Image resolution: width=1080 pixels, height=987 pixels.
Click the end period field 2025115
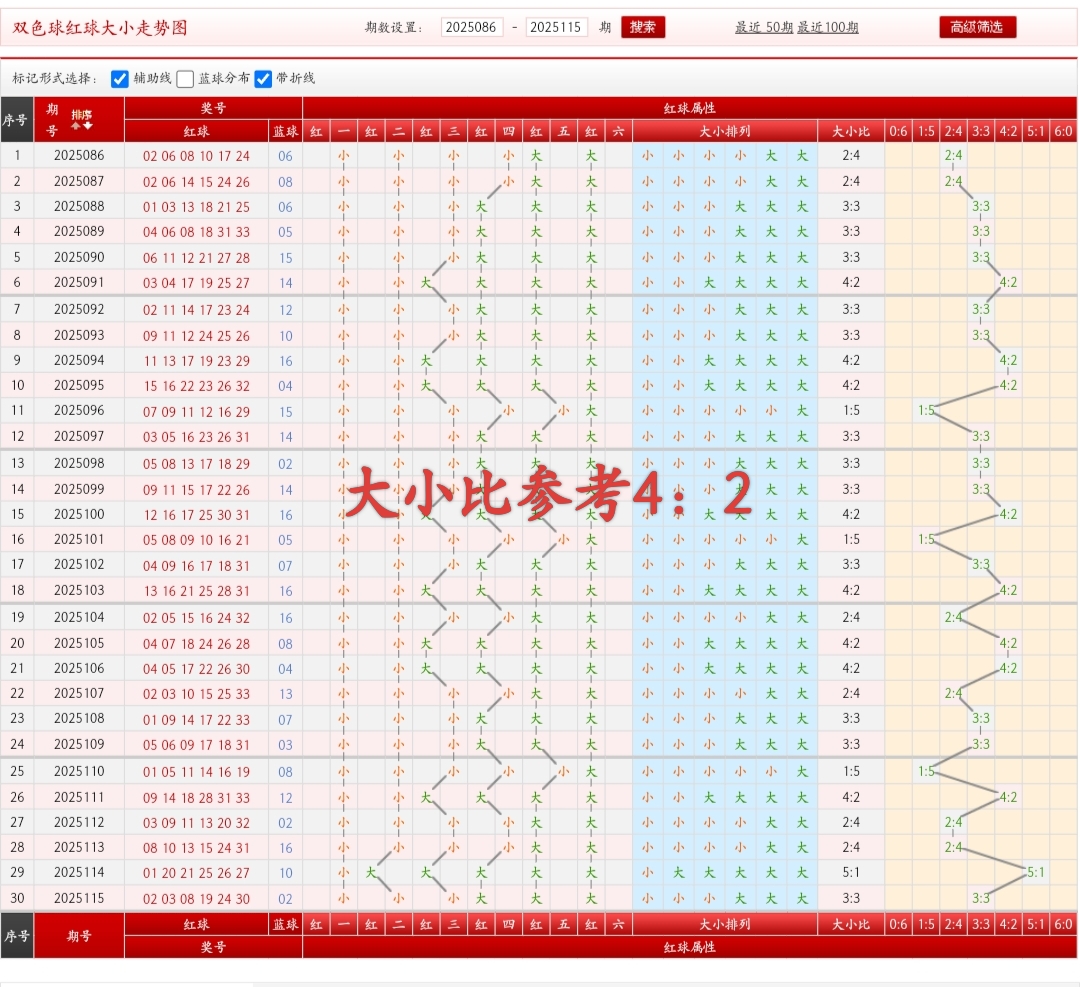coord(556,28)
